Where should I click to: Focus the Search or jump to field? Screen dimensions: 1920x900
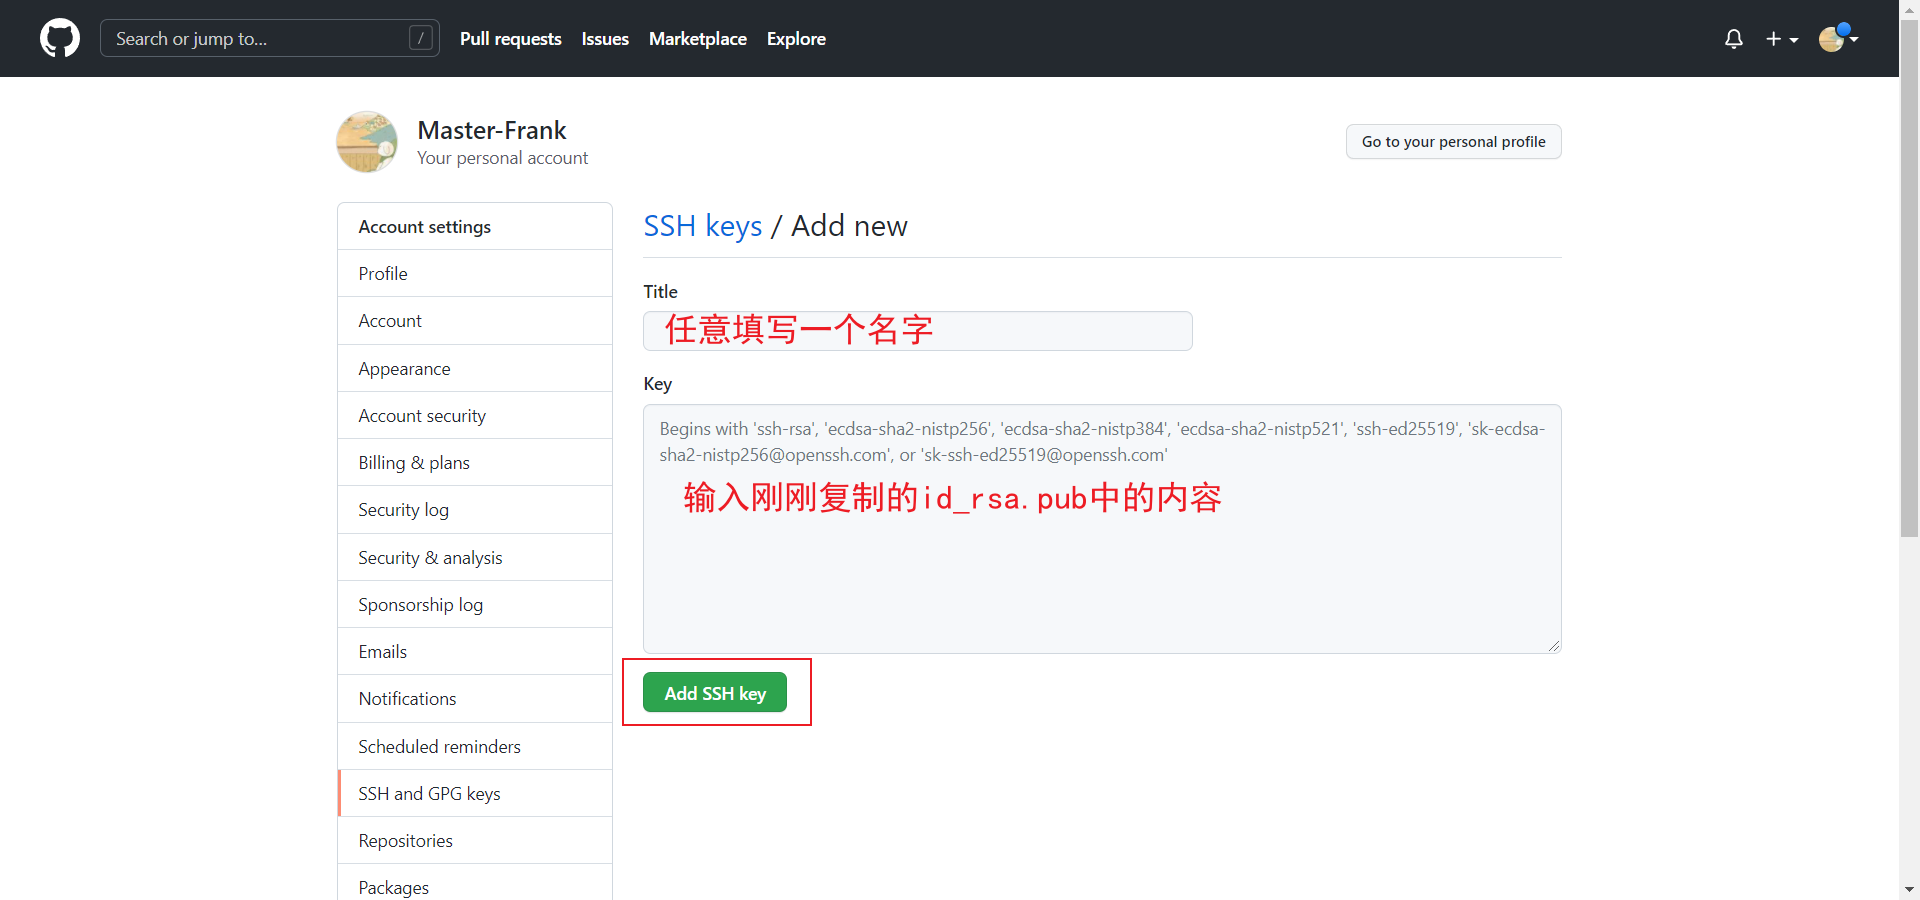coord(270,38)
